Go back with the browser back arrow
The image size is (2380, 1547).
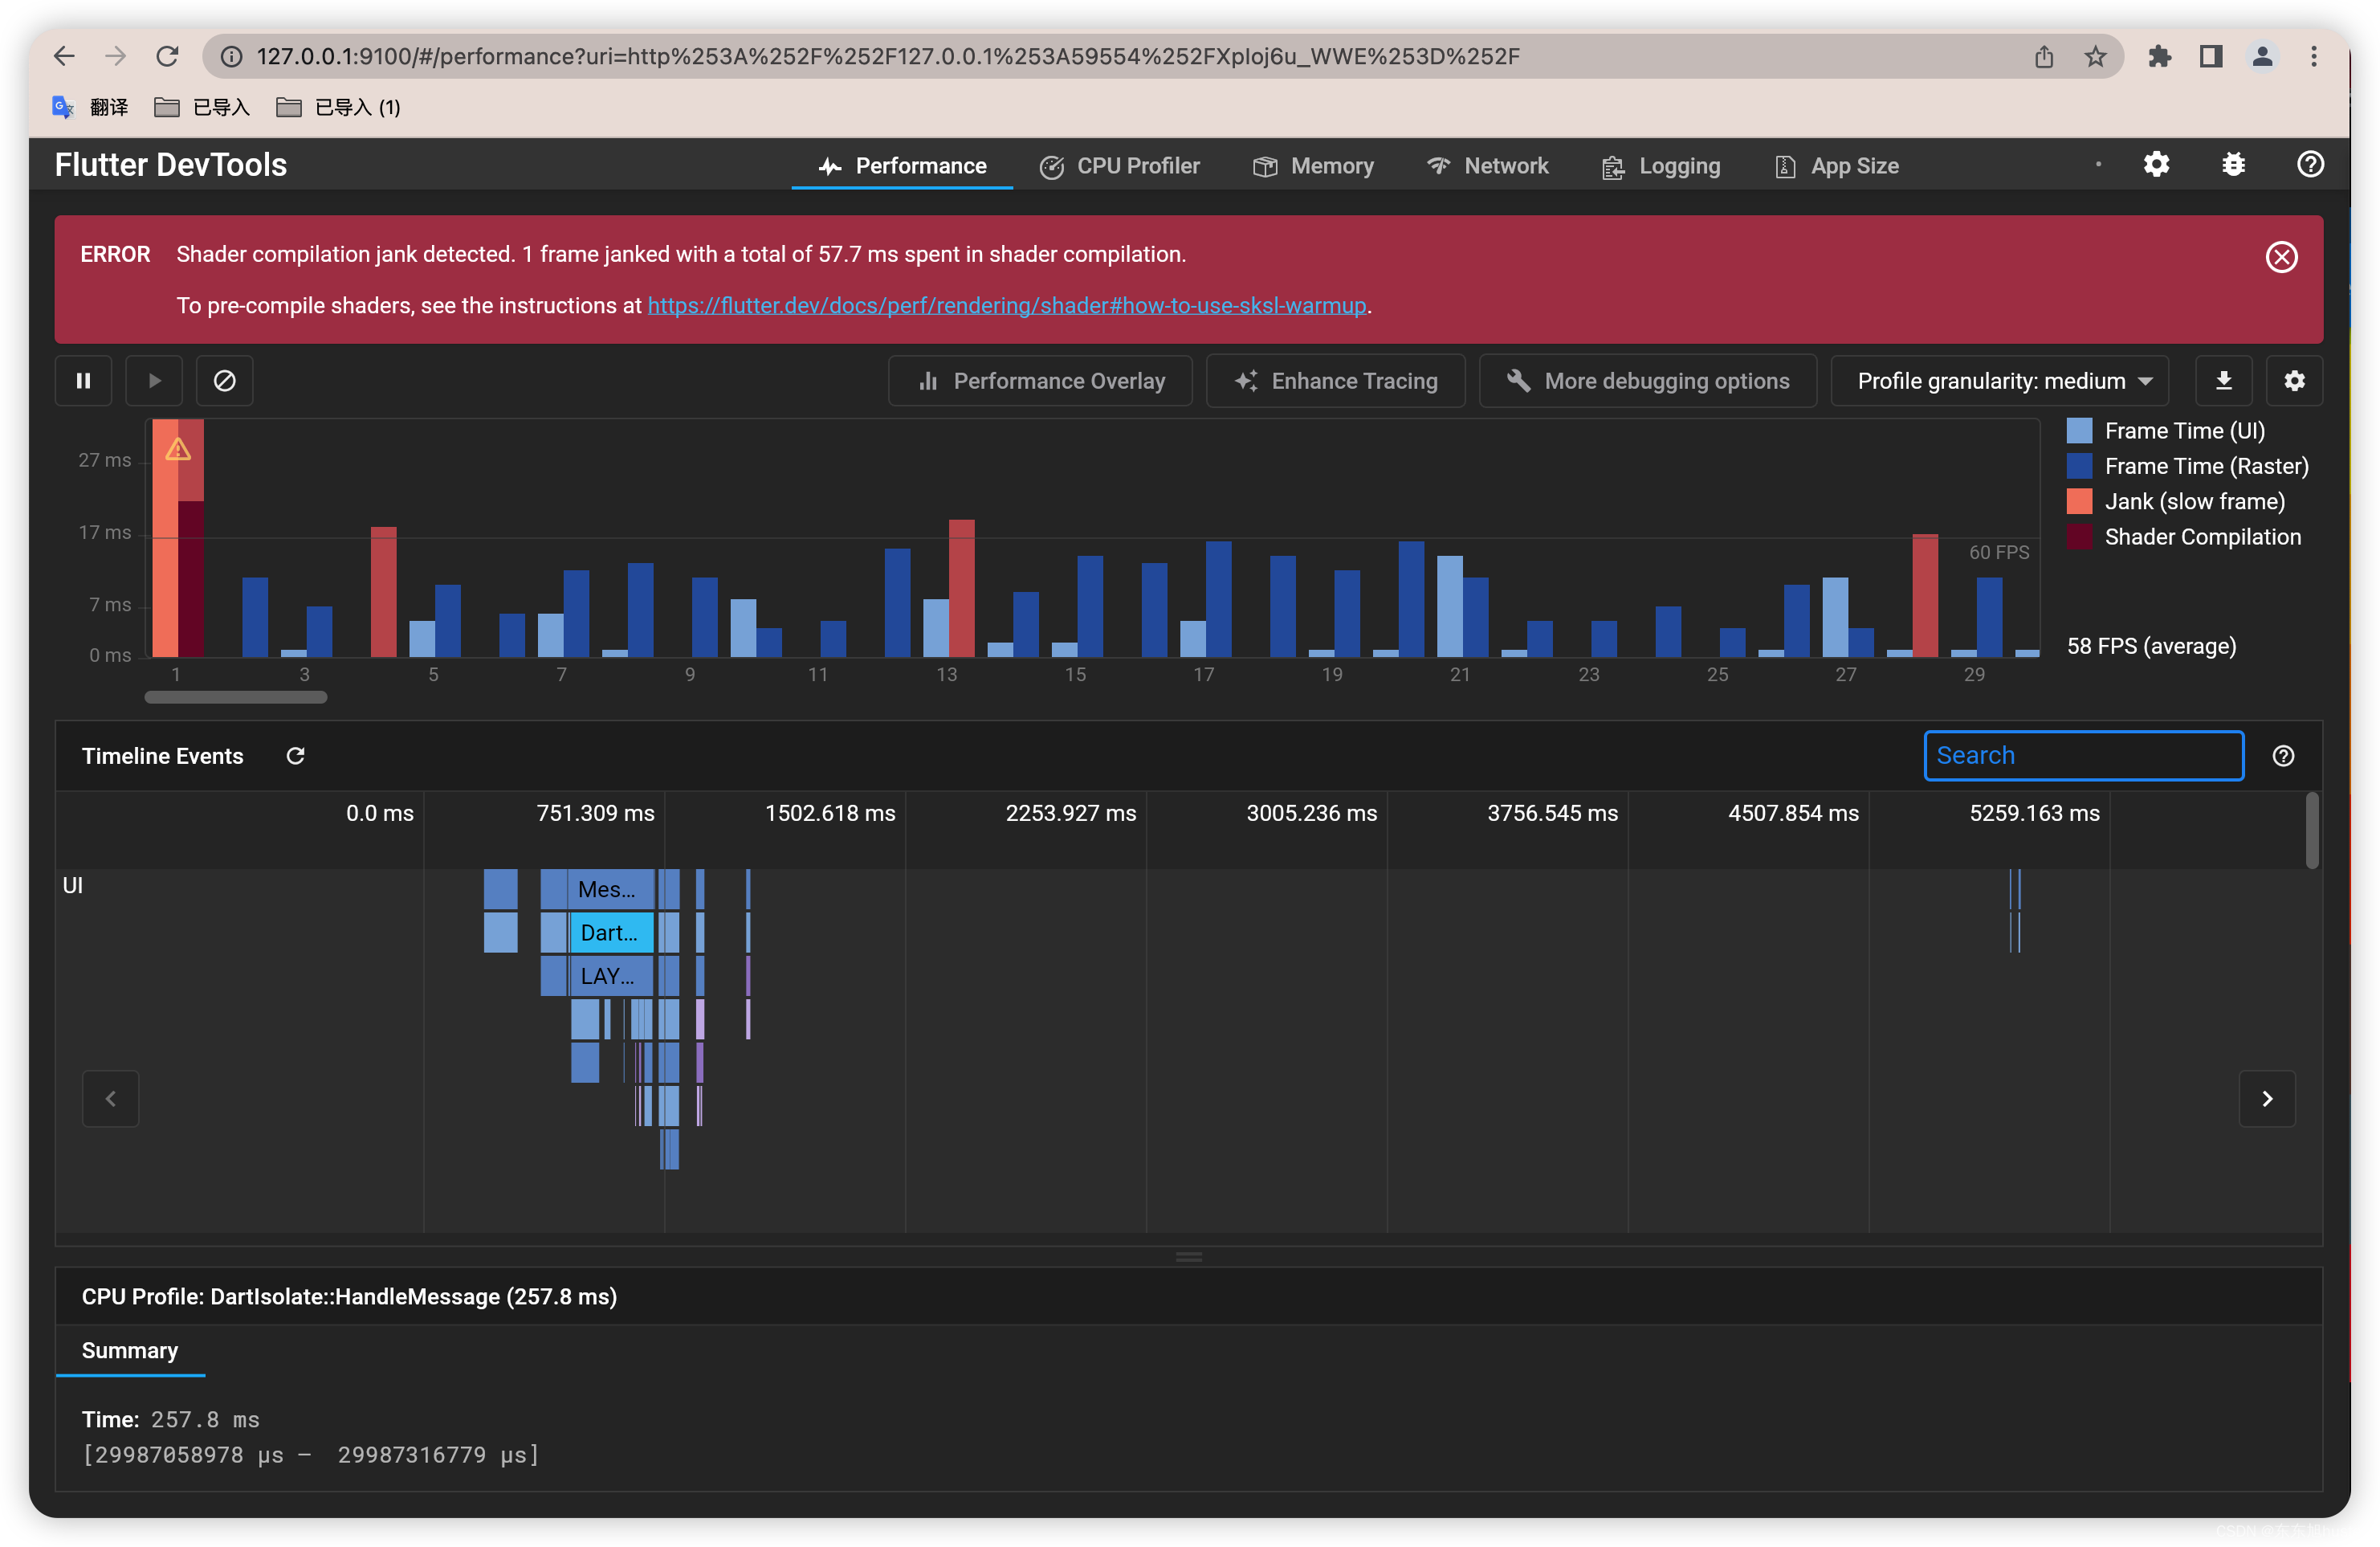click(x=65, y=56)
